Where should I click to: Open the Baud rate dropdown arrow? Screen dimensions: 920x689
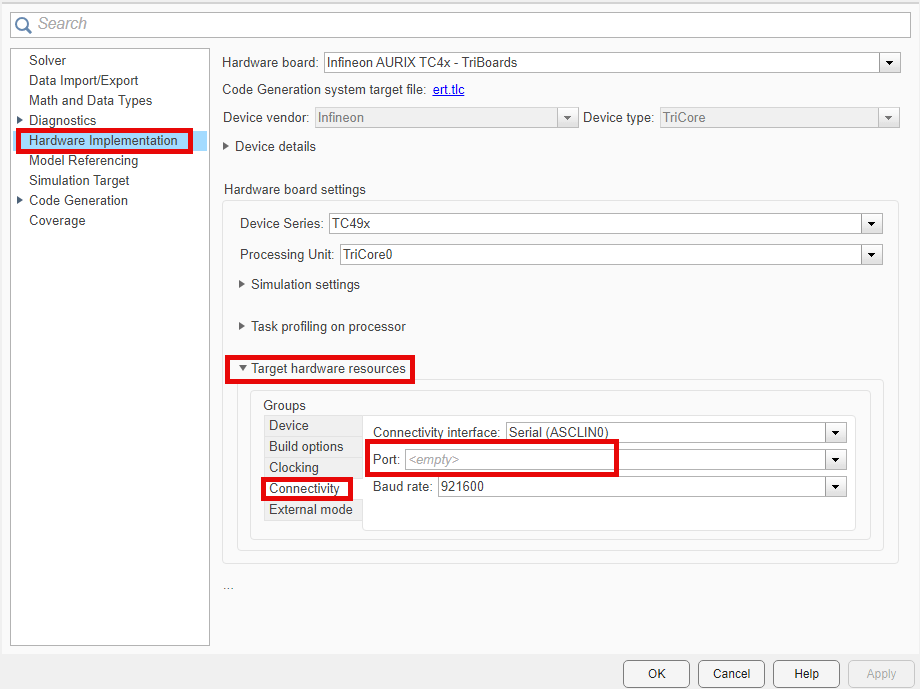click(x=836, y=487)
